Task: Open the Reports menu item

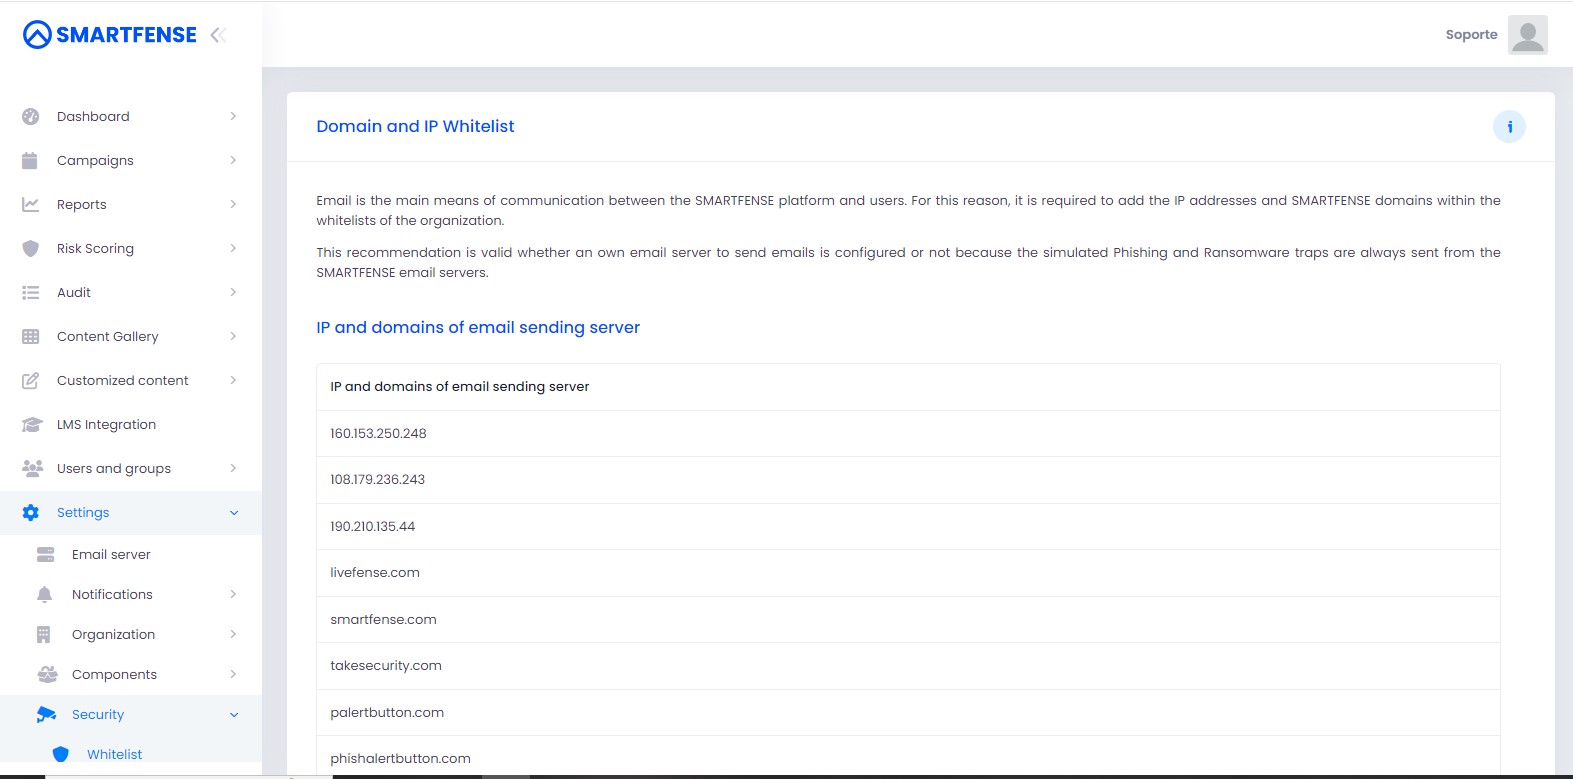Action: pos(131,204)
